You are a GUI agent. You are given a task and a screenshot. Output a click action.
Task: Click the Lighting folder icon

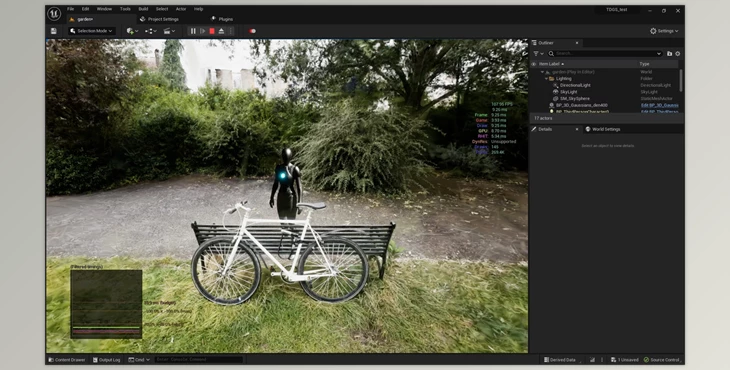552,79
